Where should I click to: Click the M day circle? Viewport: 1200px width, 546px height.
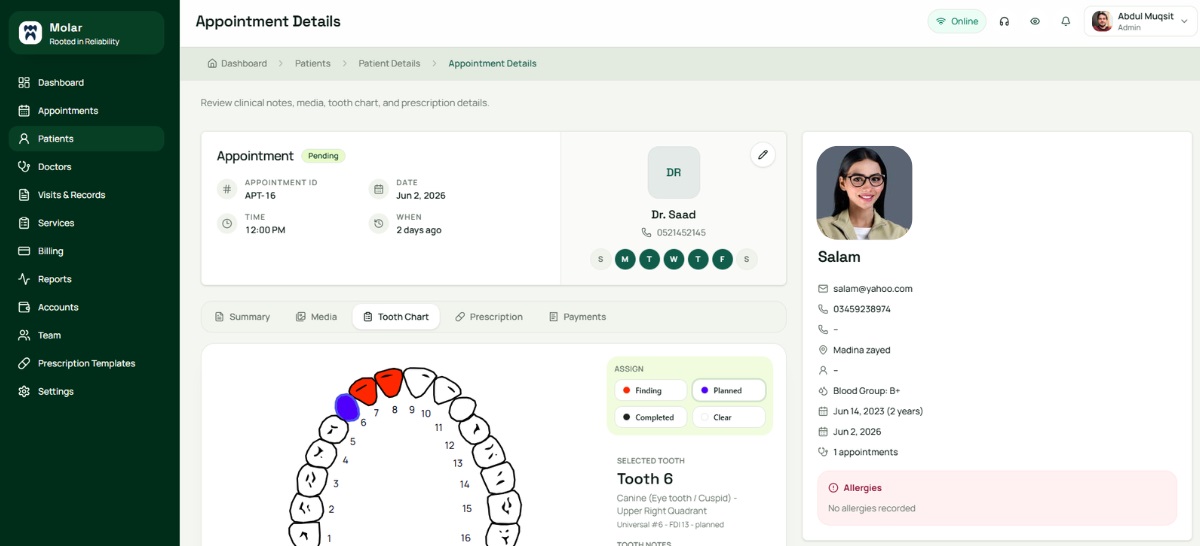(x=625, y=259)
